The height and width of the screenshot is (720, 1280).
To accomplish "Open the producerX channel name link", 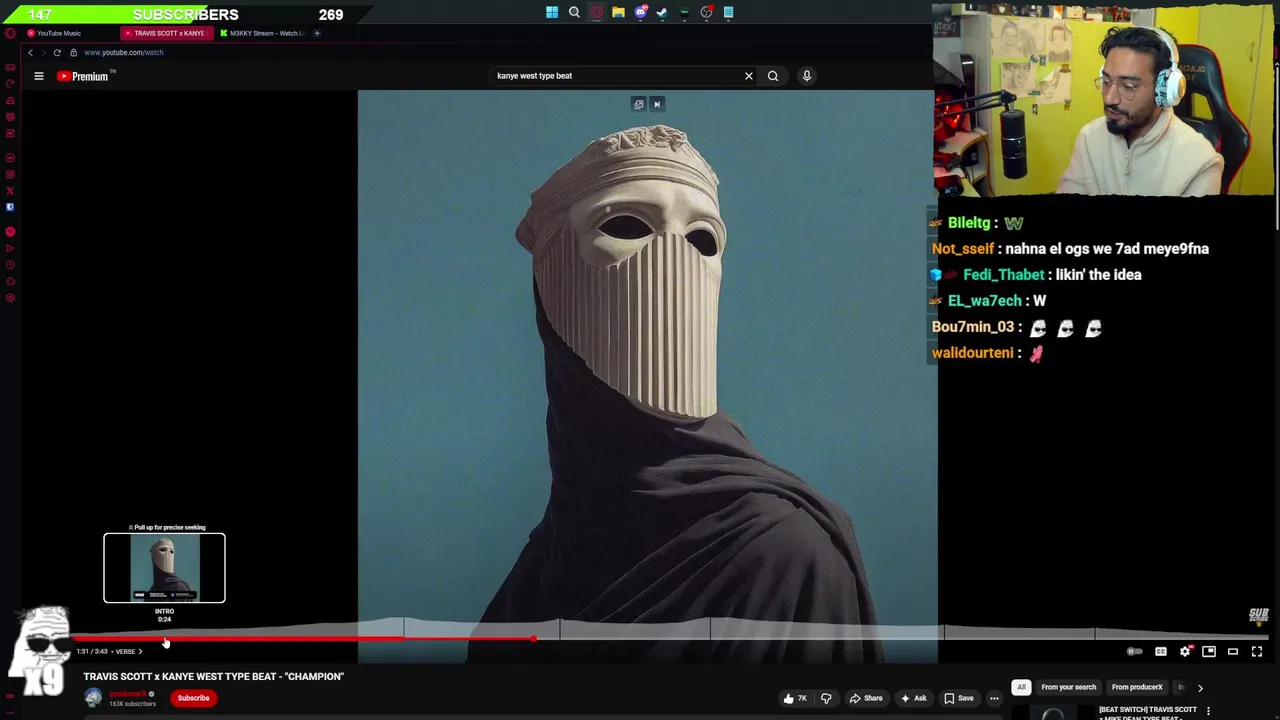I will pyautogui.click(x=128, y=694).
